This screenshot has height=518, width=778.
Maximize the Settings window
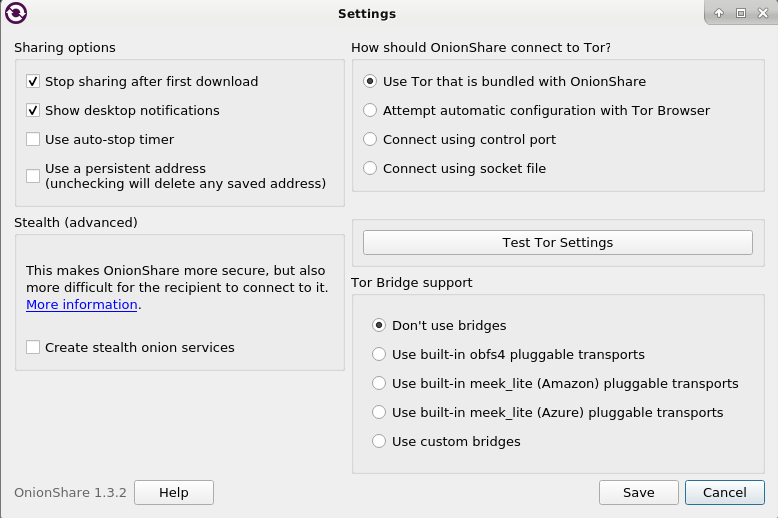point(741,14)
